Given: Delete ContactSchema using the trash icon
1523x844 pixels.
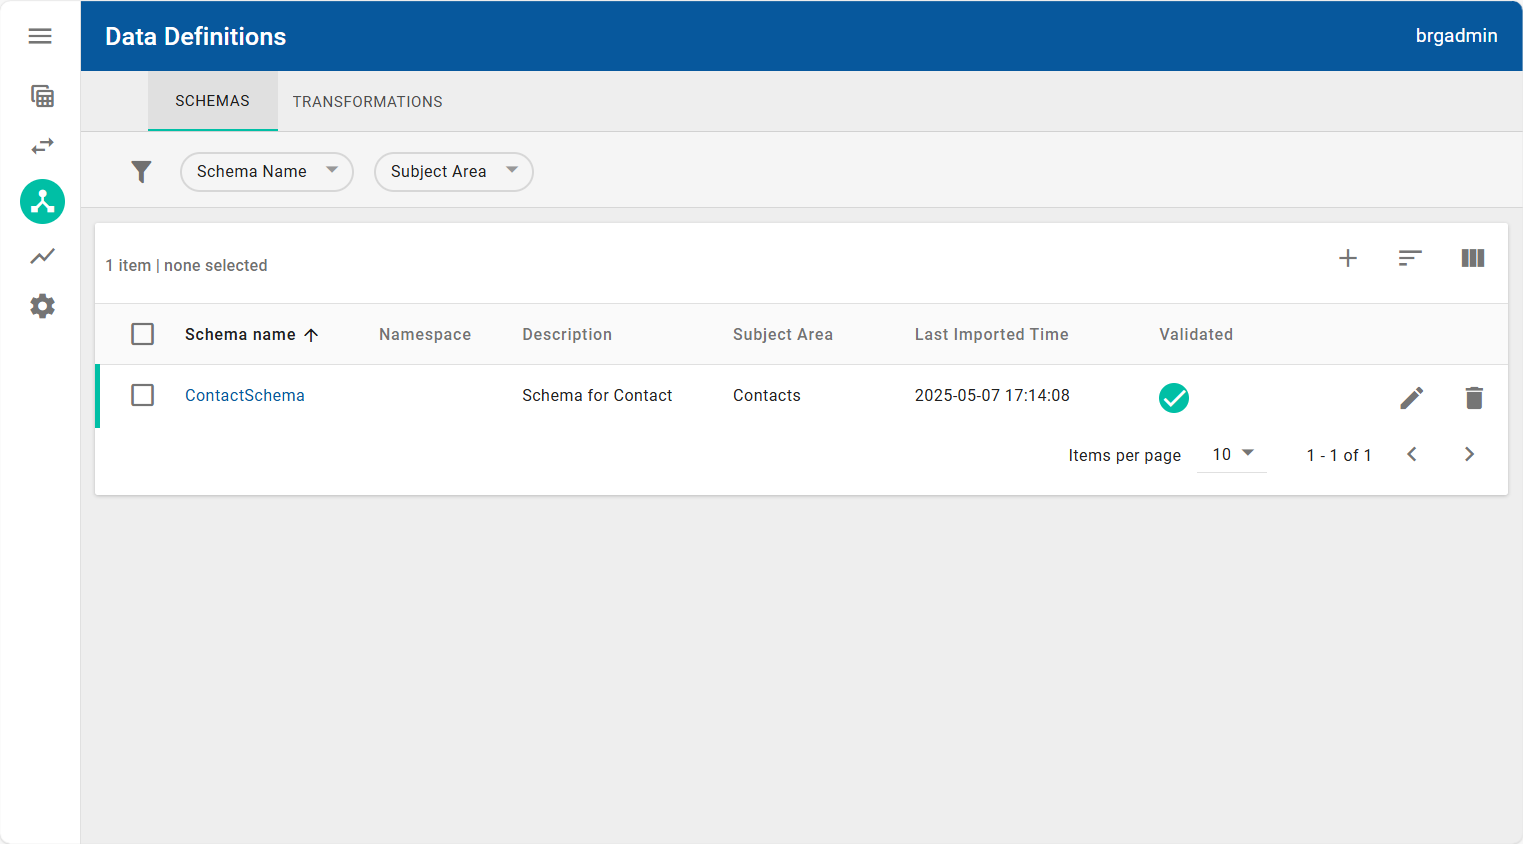Looking at the screenshot, I should pos(1473,398).
